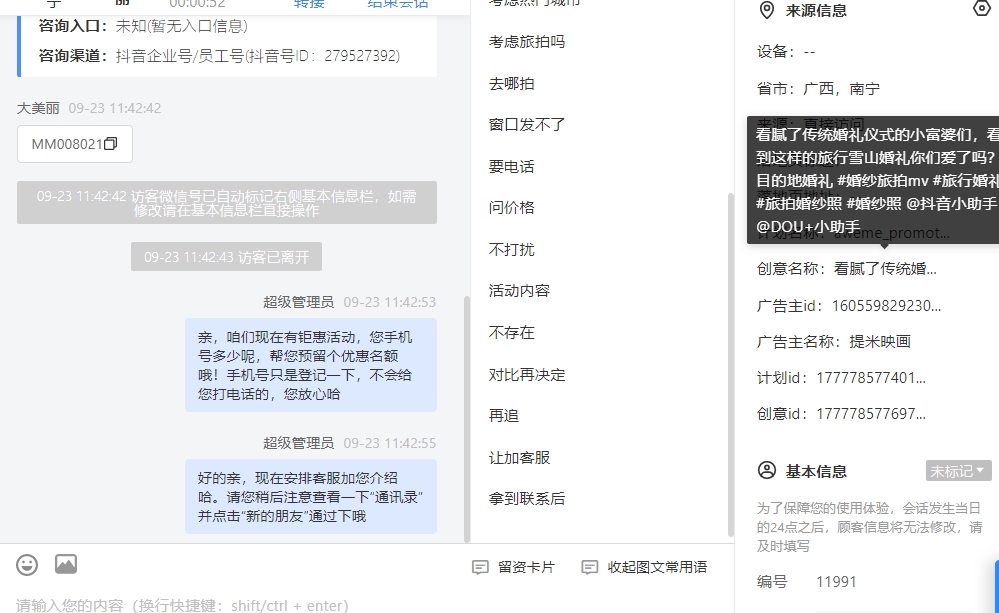999x613 pixels.
Task: Open the emoji picker
Action: click(x=27, y=565)
